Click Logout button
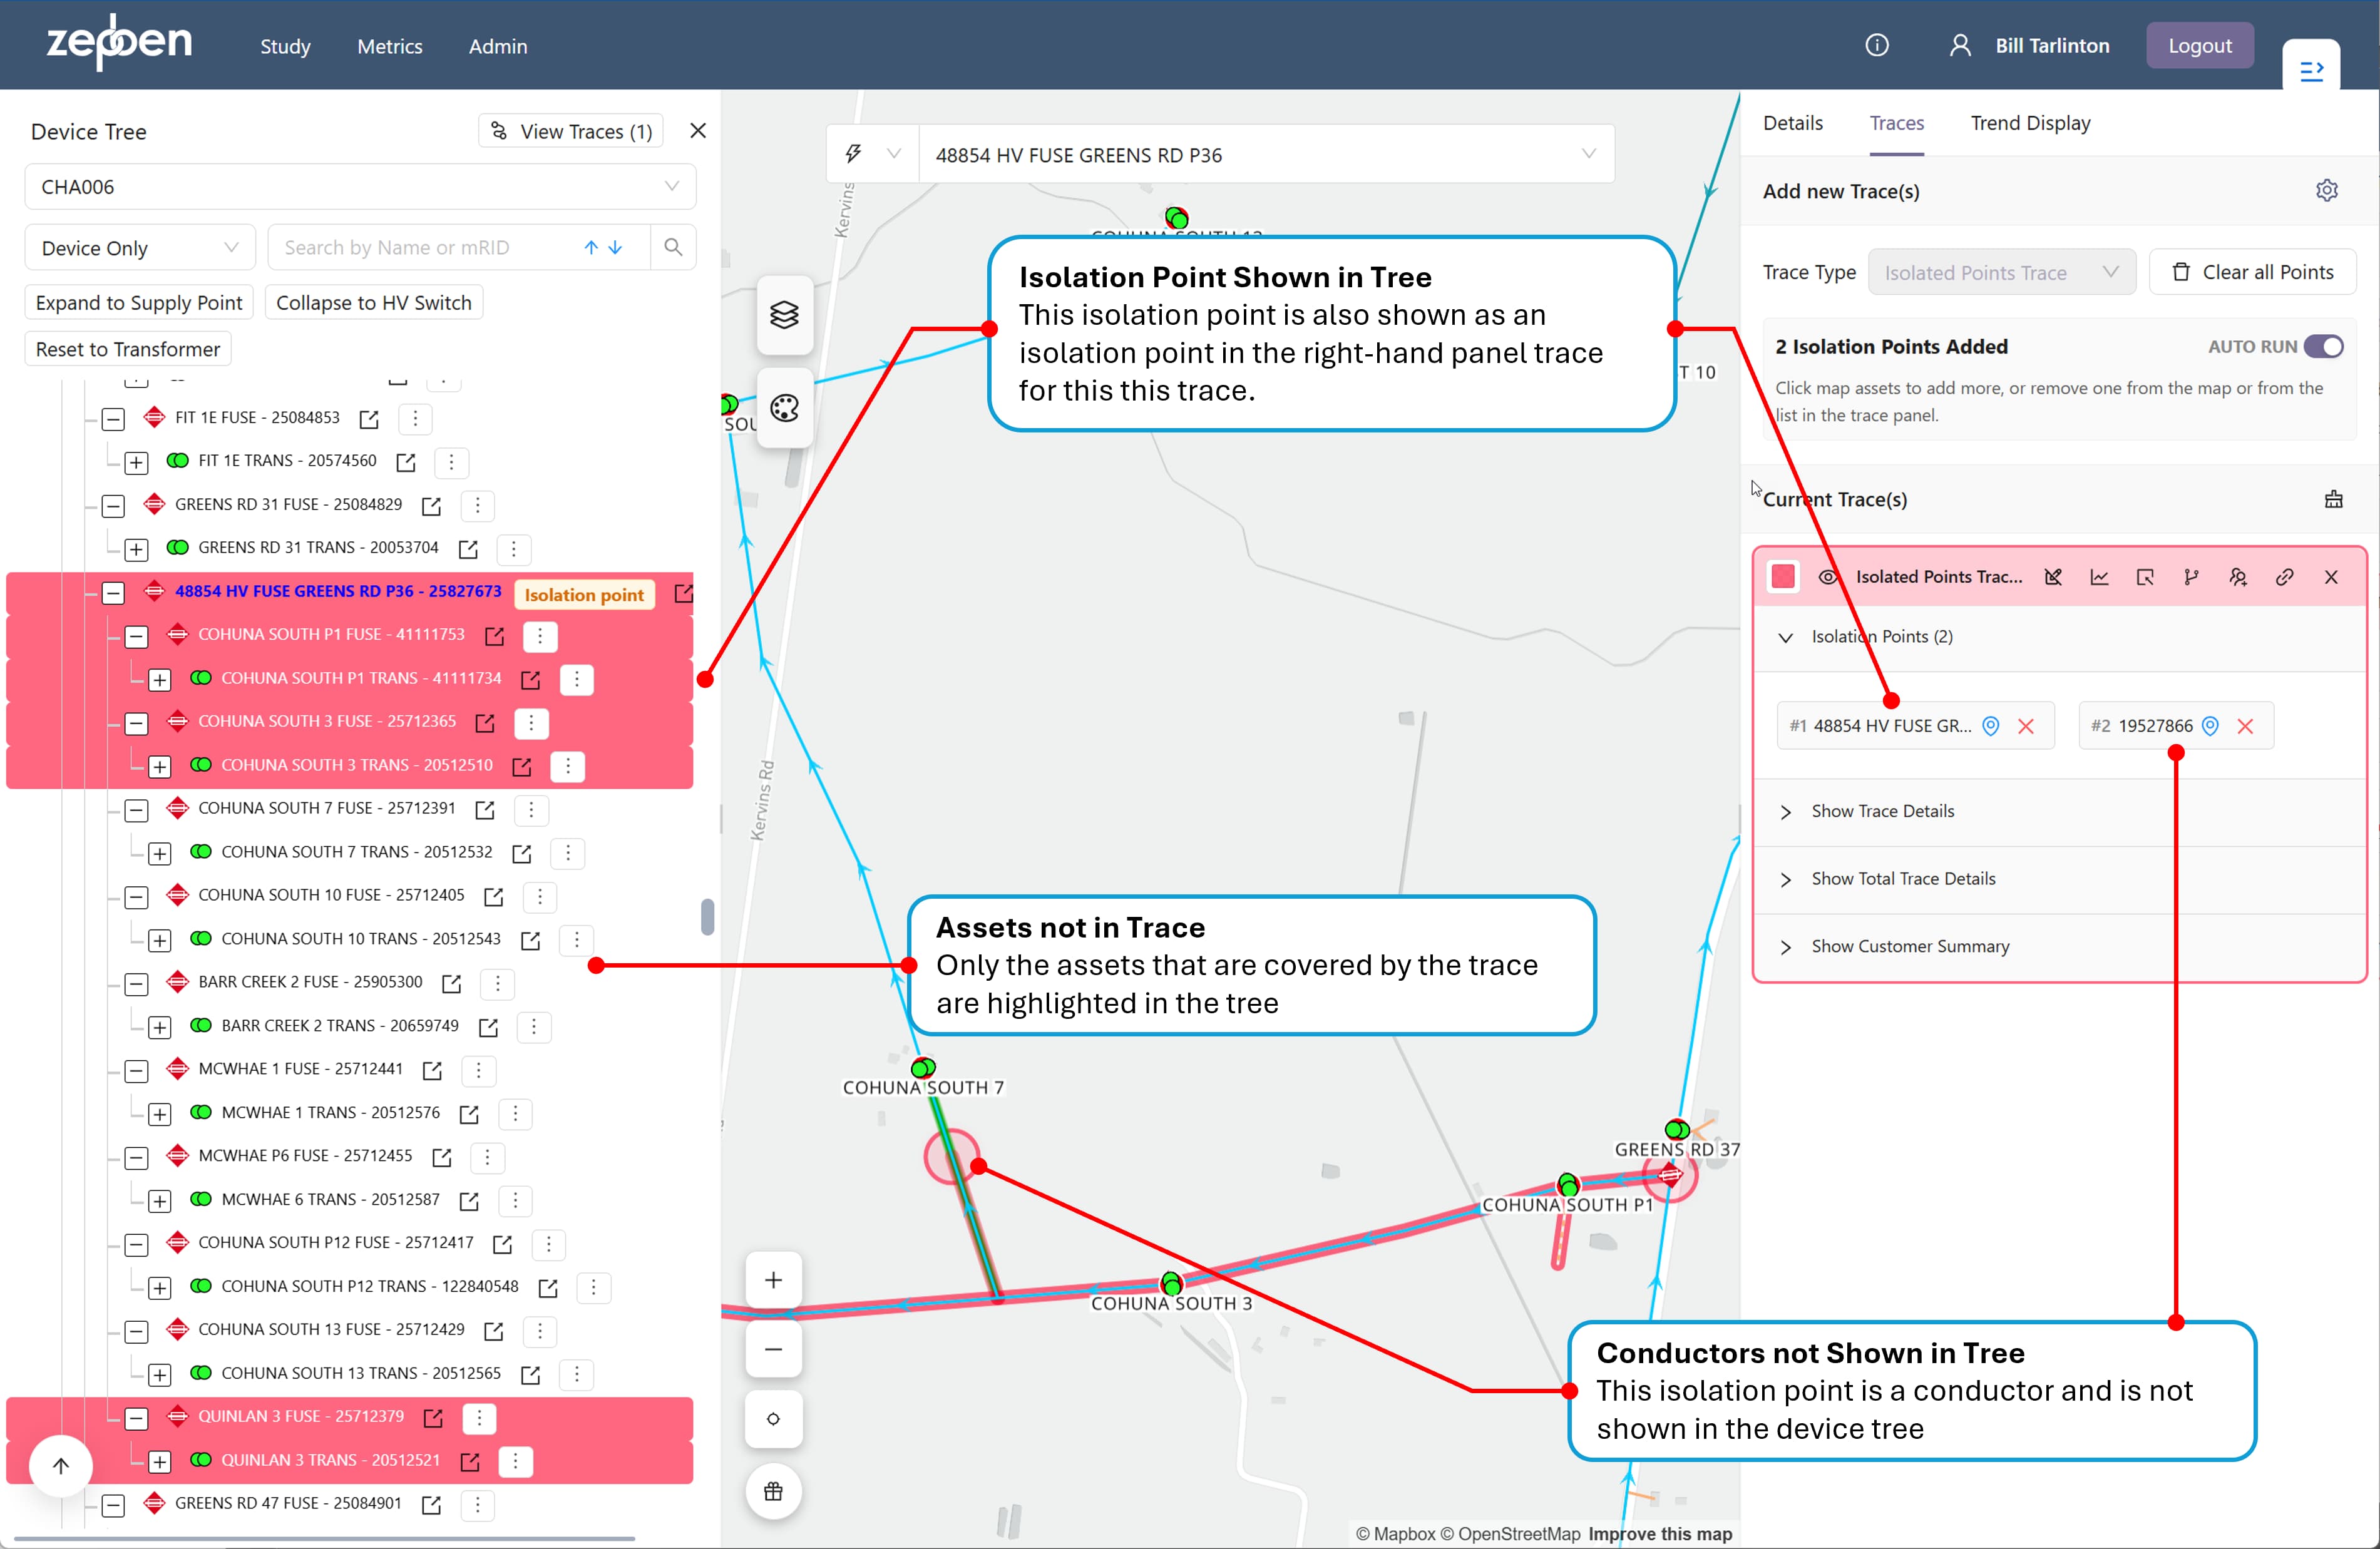The image size is (2380, 1549). [x=2199, y=45]
